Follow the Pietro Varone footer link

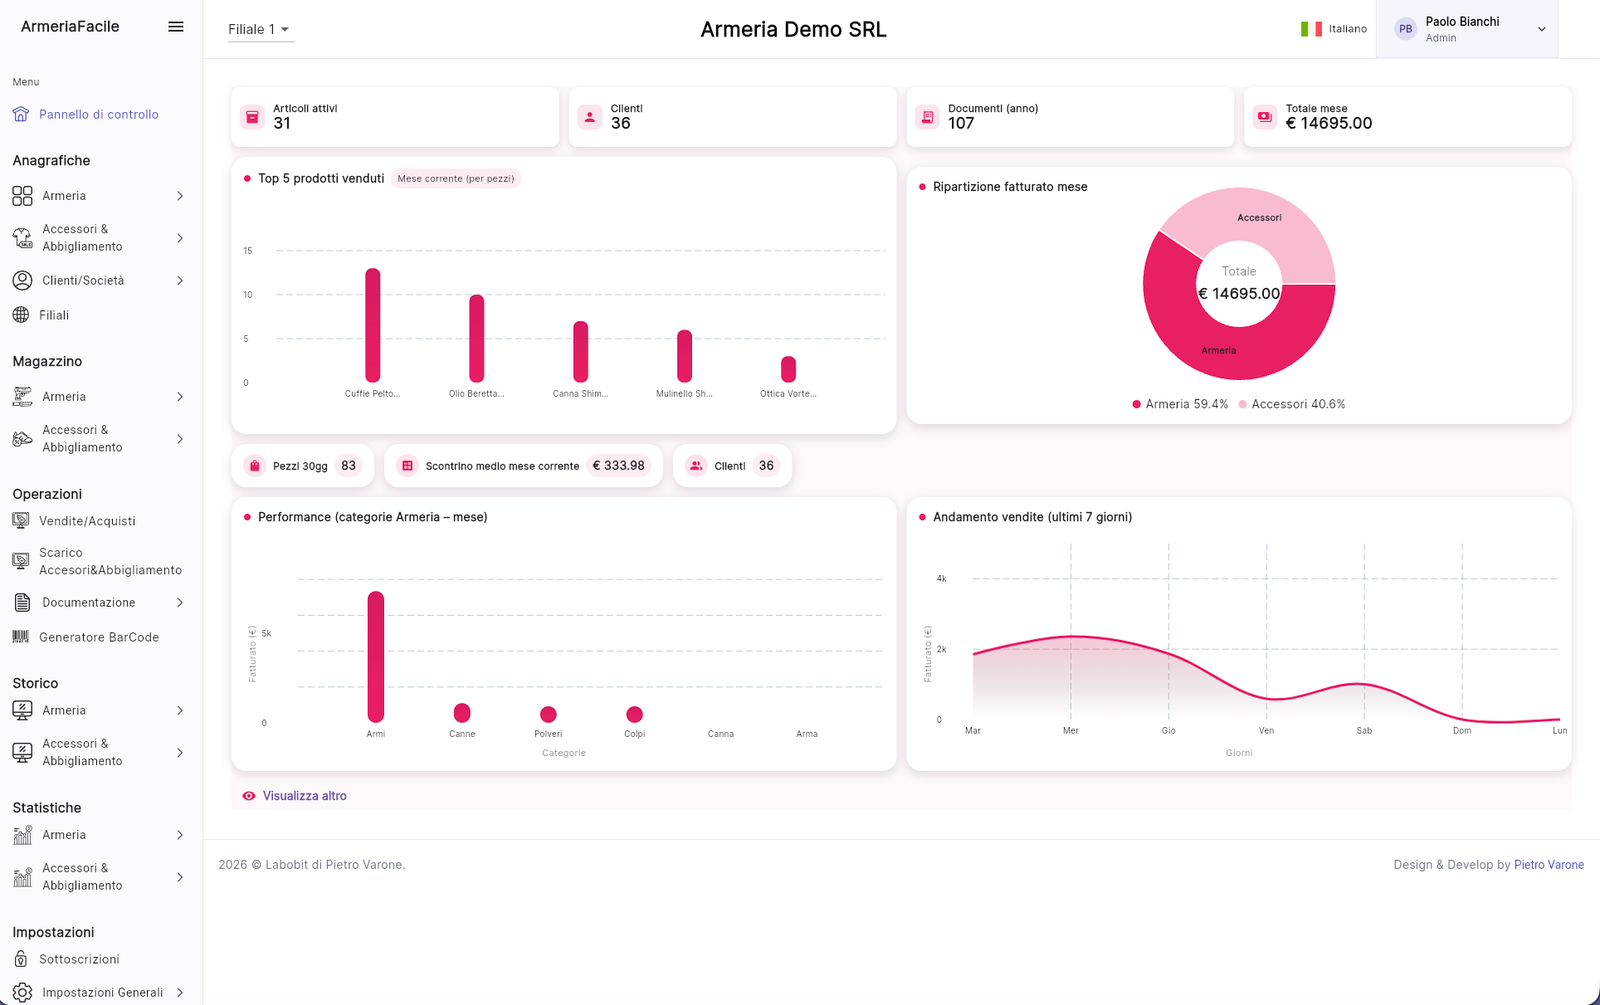coord(1548,865)
